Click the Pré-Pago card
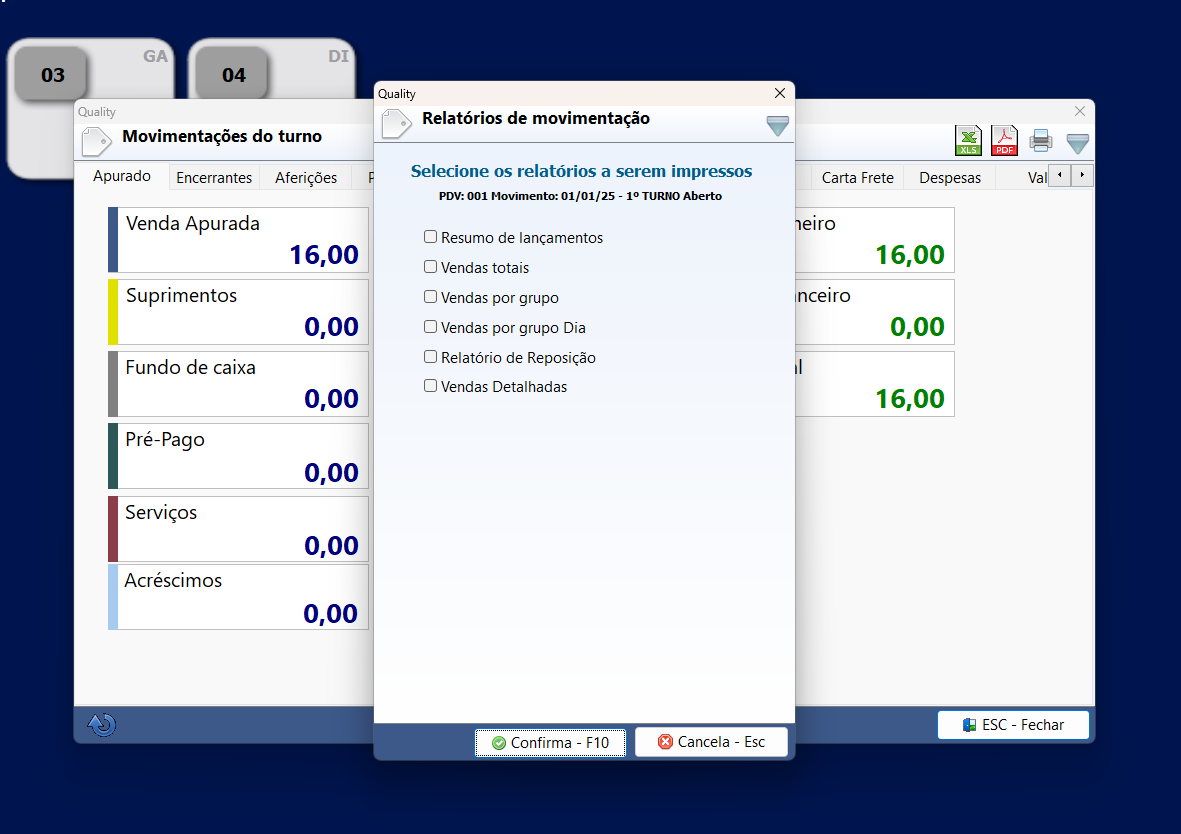The width and height of the screenshot is (1181, 834). pos(238,456)
